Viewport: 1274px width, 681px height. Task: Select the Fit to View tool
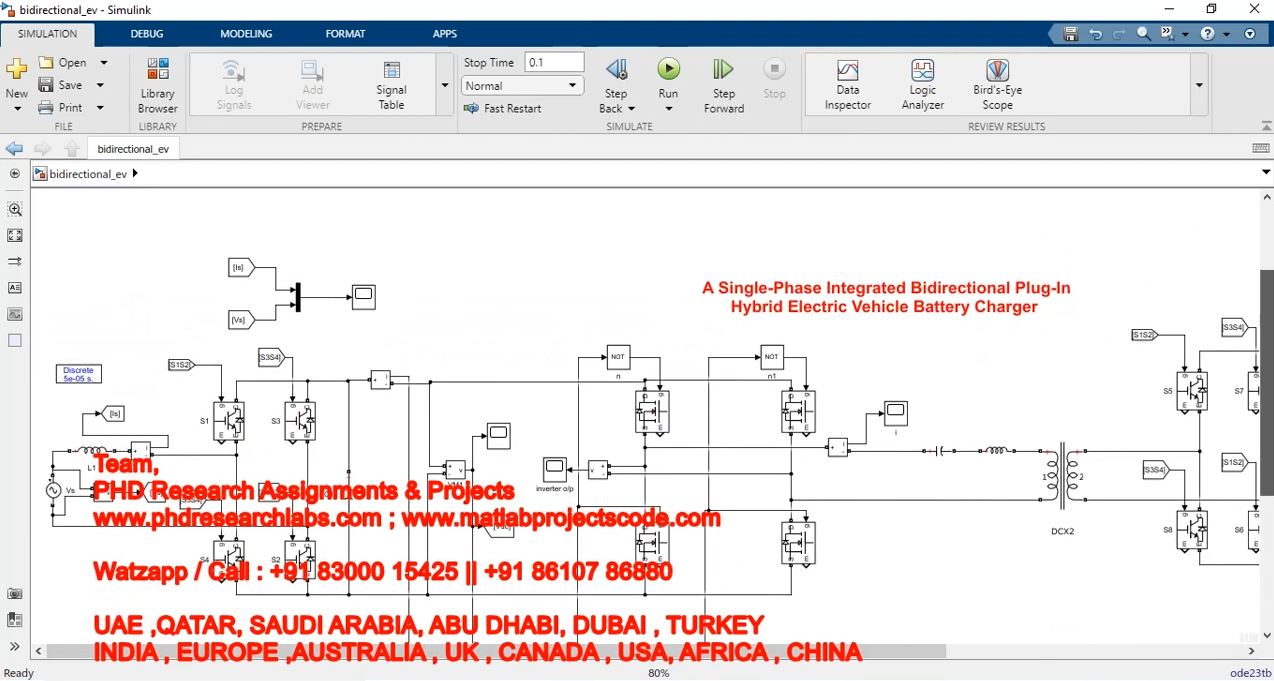coord(15,236)
